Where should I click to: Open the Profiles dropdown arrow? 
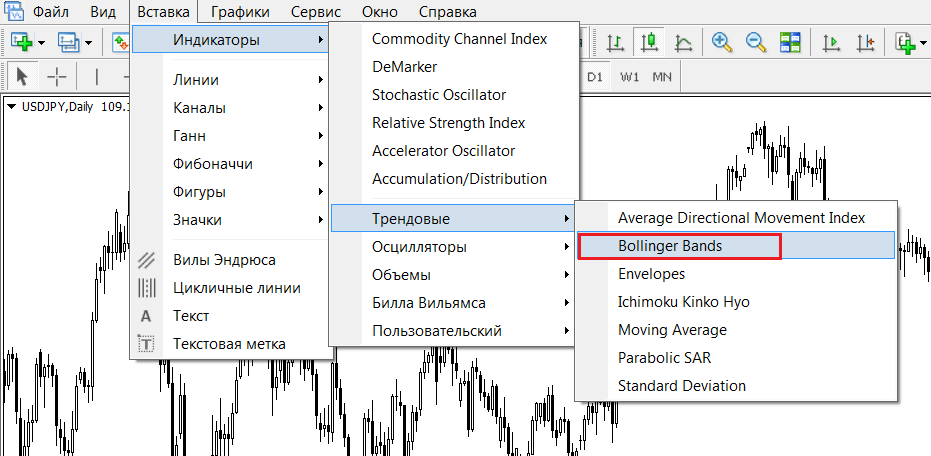click(88, 42)
